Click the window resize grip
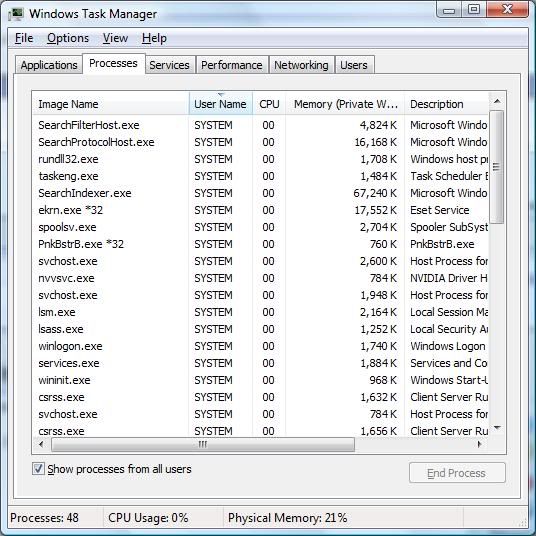This screenshot has width=536, height=536. click(x=523, y=522)
